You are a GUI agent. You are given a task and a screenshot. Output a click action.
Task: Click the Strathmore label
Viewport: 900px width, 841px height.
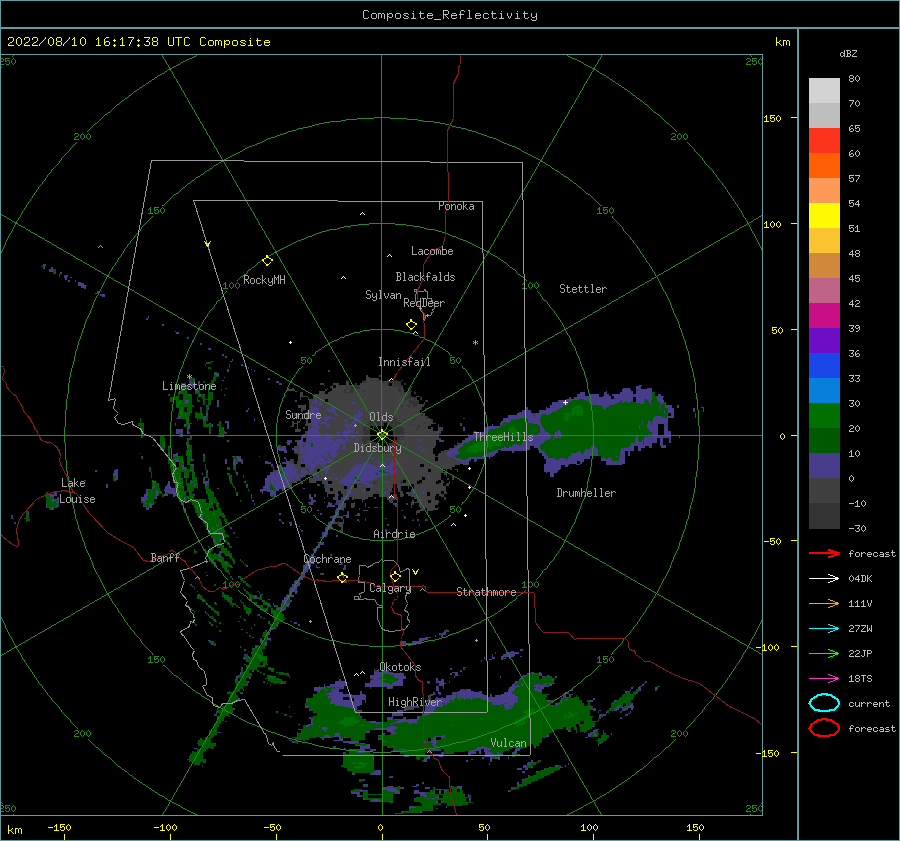pyautogui.click(x=486, y=592)
